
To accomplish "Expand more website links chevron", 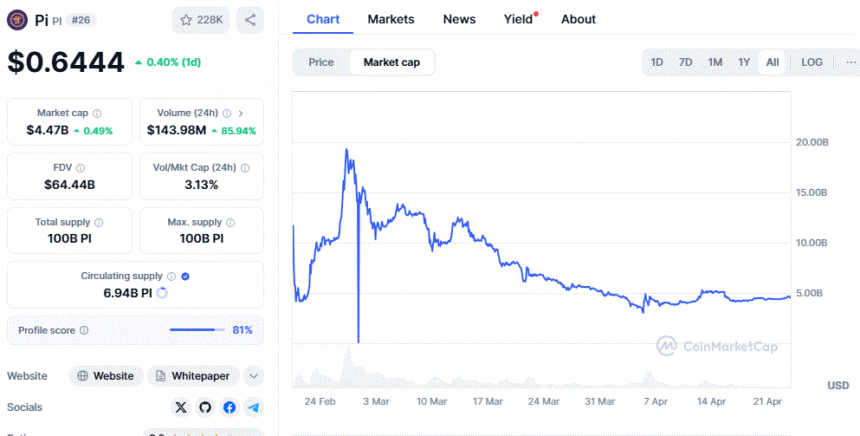I will click(253, 376).
